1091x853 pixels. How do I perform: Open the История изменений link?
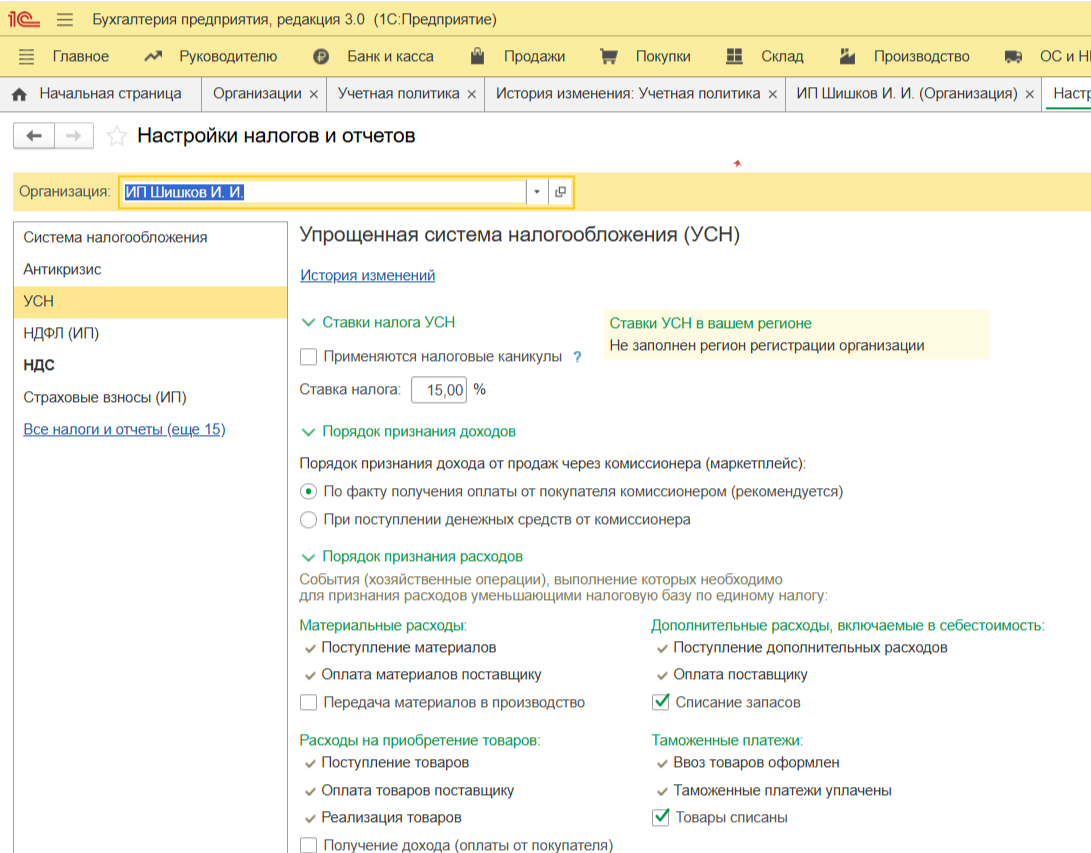(367, 276)
